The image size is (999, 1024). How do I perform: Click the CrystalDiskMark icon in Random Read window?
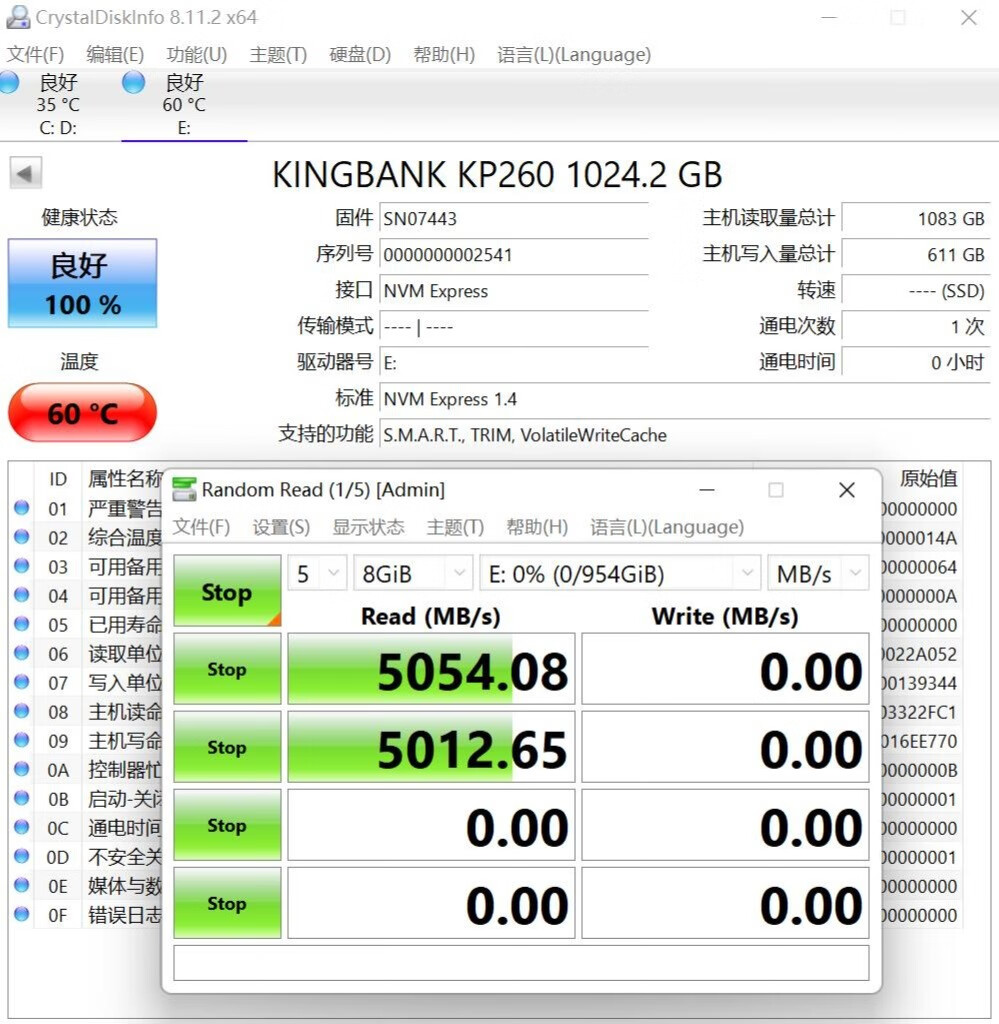185,489
